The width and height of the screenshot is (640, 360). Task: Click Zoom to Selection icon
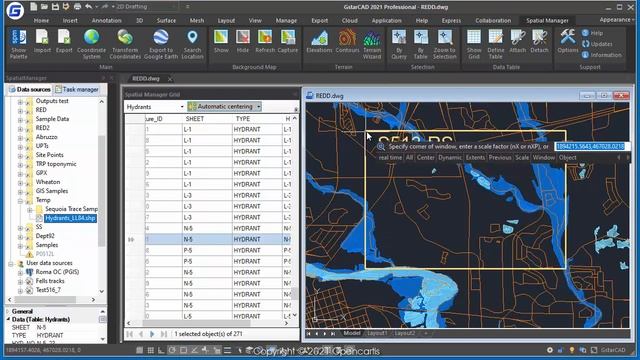(444, 44)
